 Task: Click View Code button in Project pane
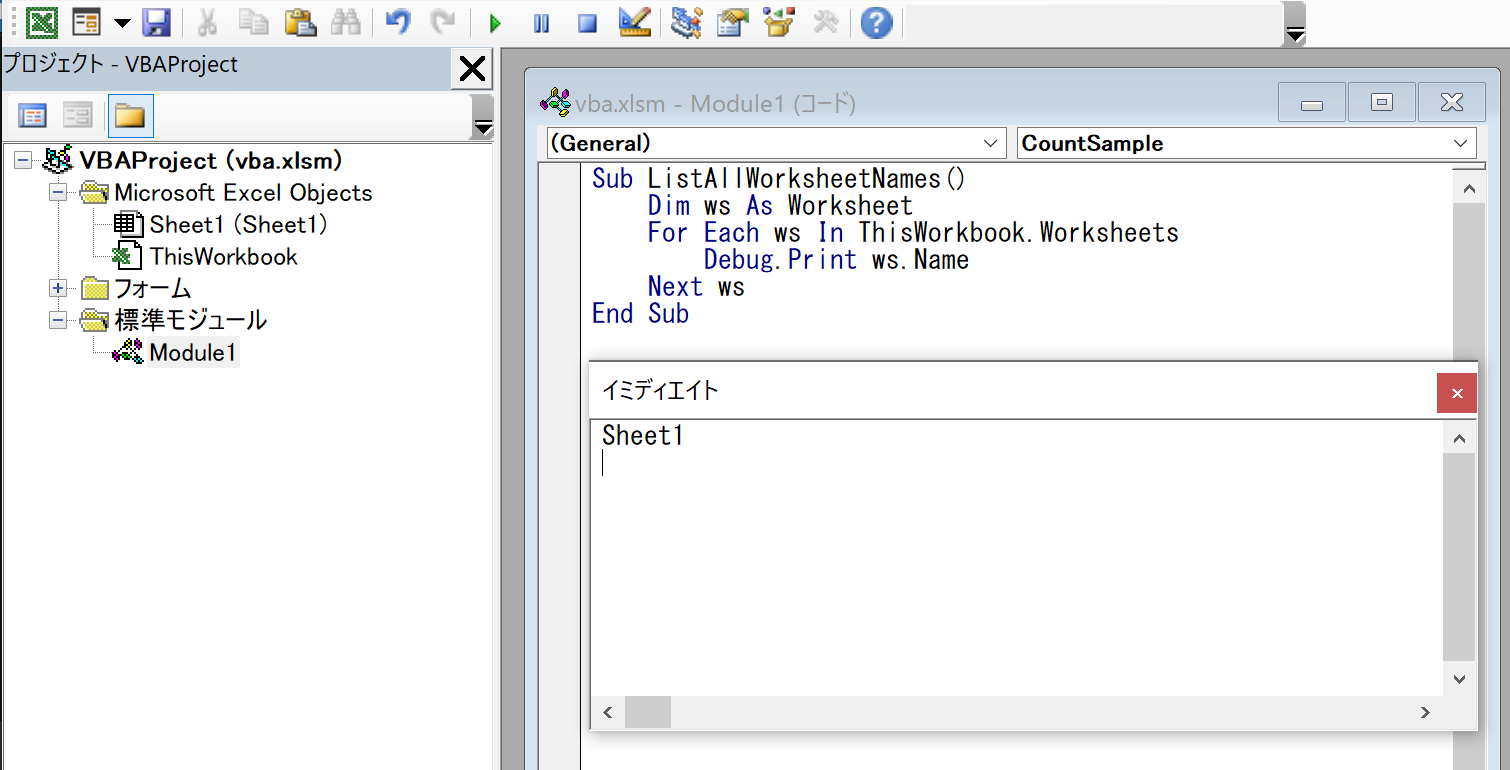pyautogui.click(x=33, y=117)
